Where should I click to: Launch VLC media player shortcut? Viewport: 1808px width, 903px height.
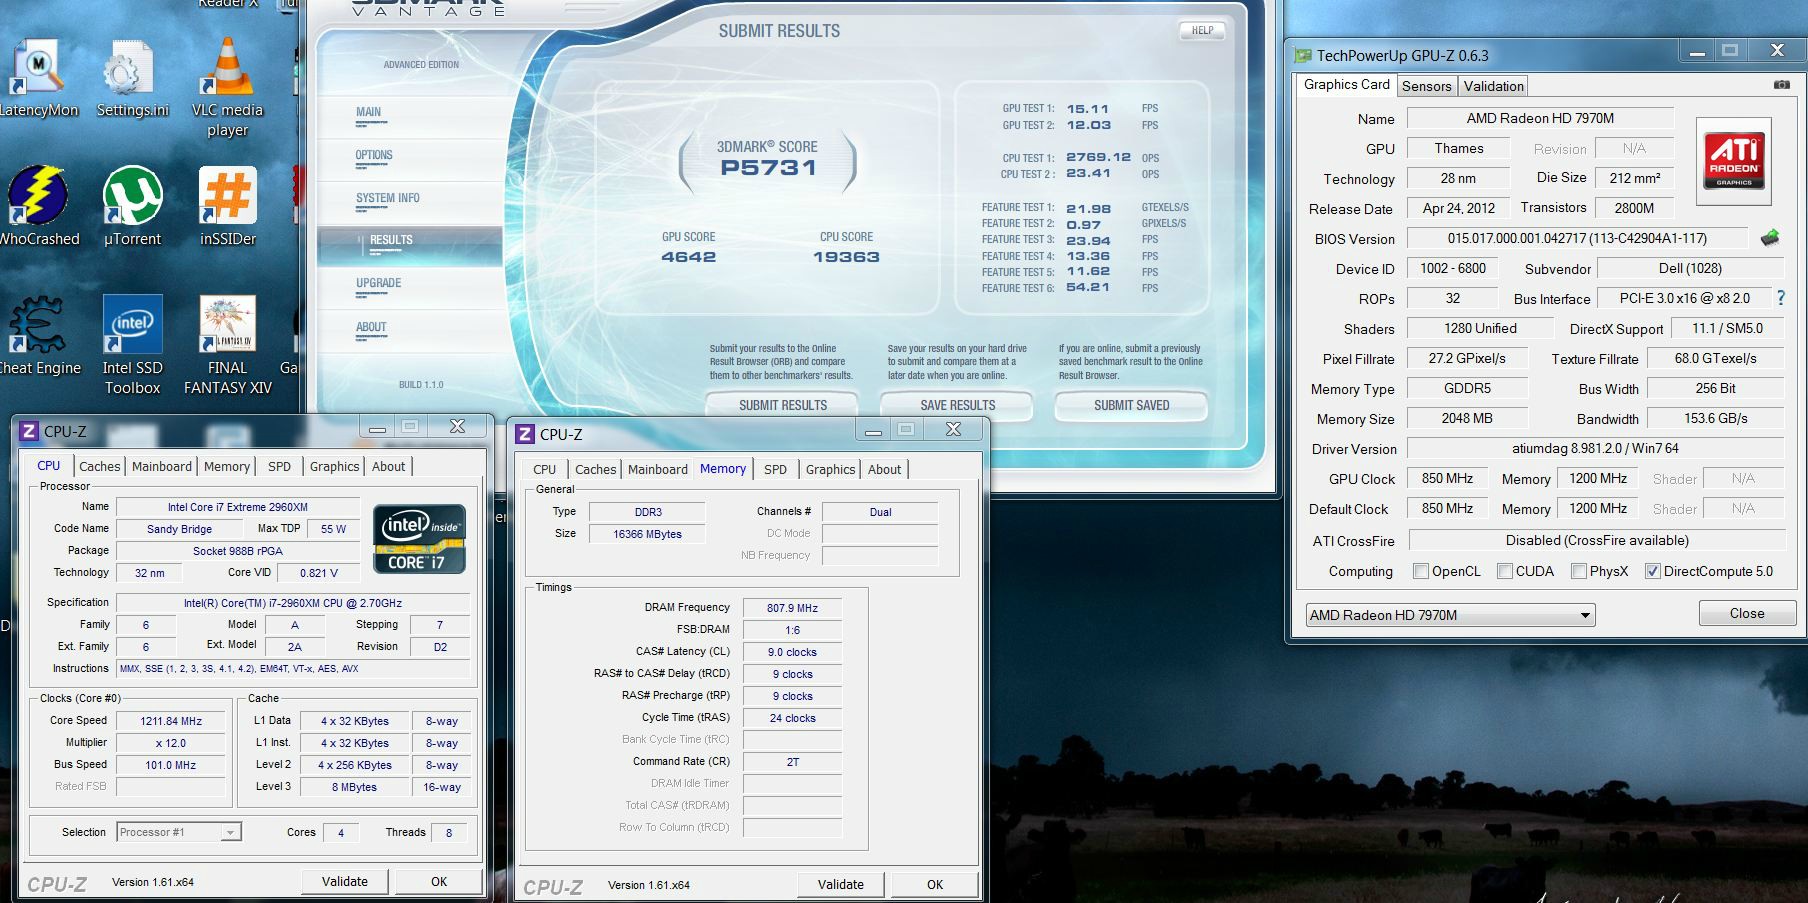coord(227,88)
